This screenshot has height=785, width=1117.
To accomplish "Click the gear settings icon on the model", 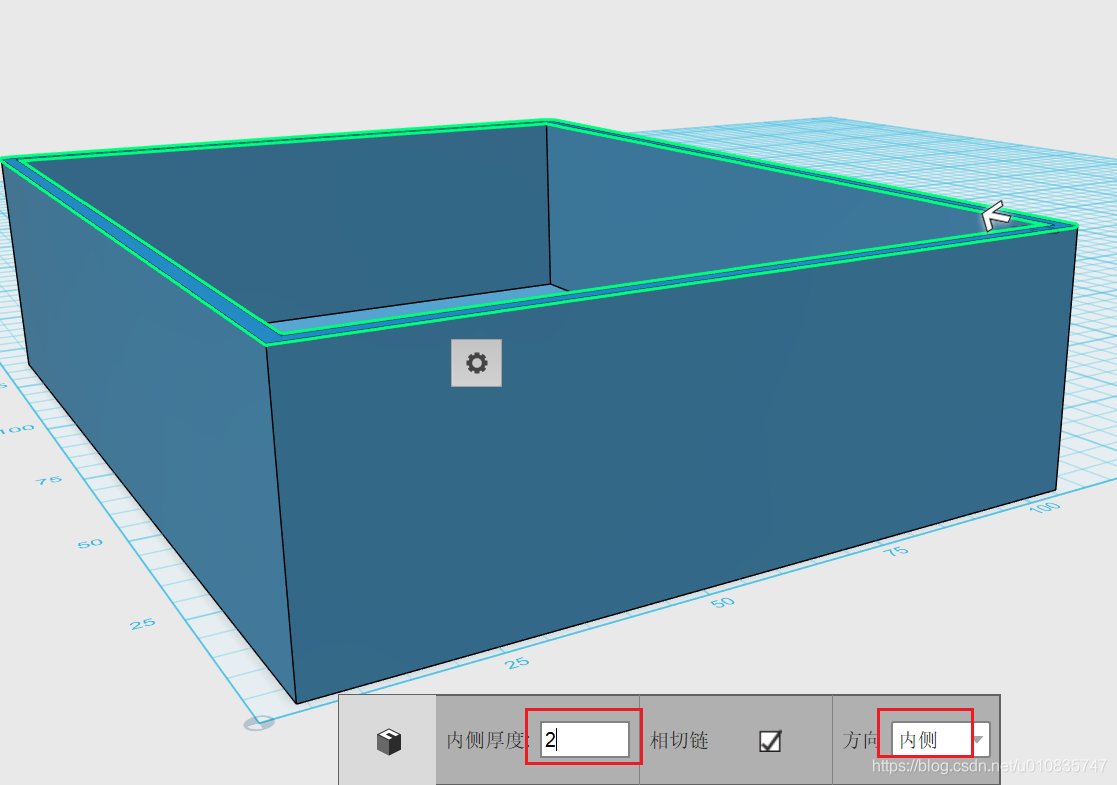I will tap(476, 363).
